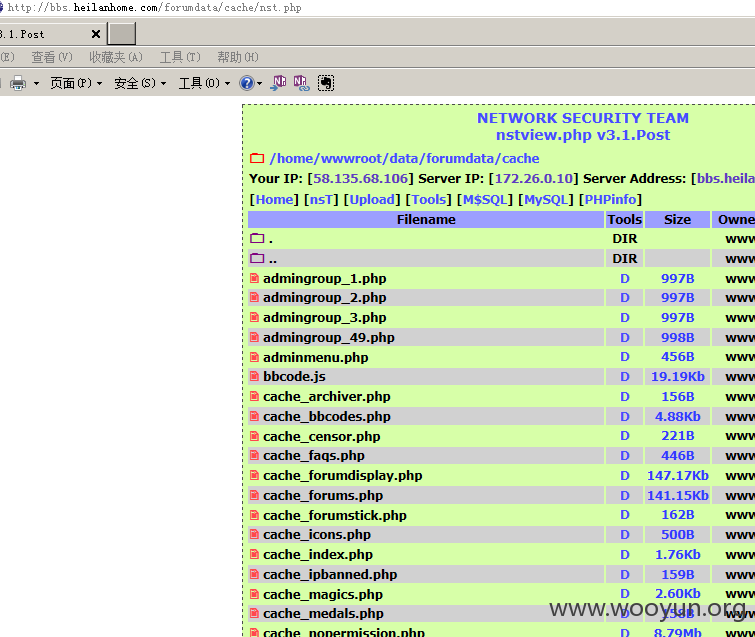Open a new blank tab
Viewport: 755px width, 637px height.
click(122, 34)
